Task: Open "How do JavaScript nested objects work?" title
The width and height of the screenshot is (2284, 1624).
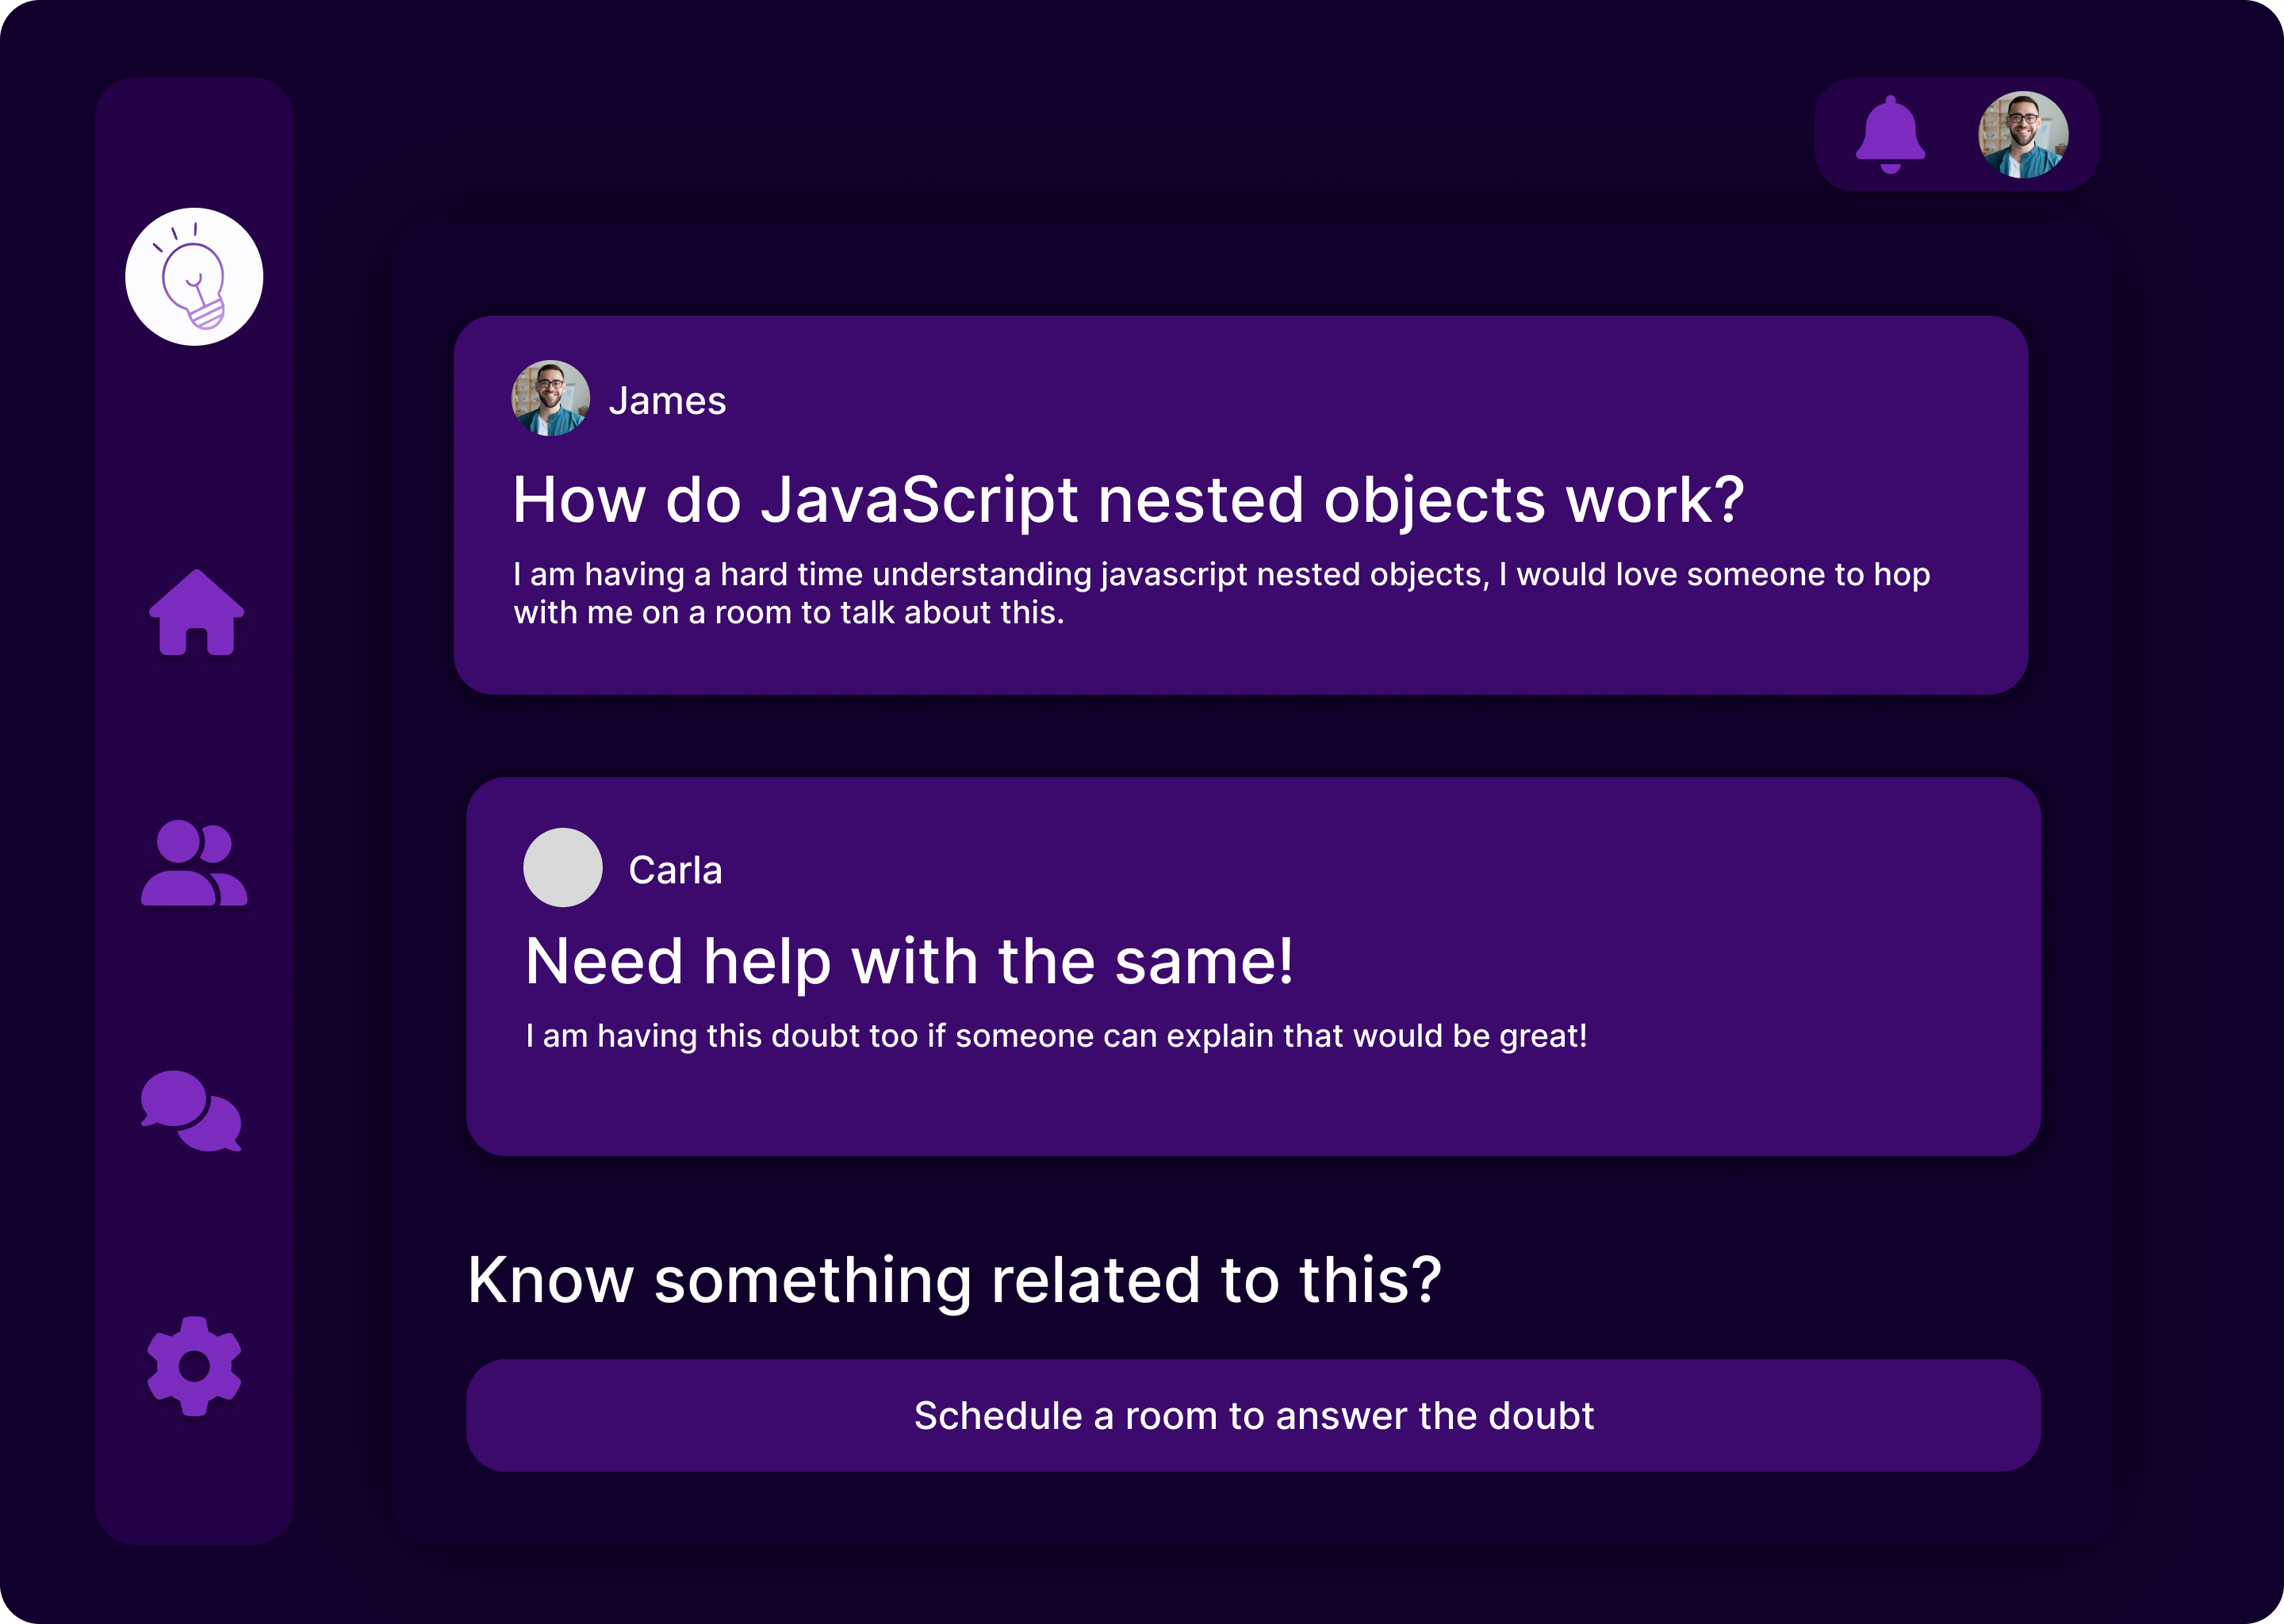Action: pos(1127,500)
